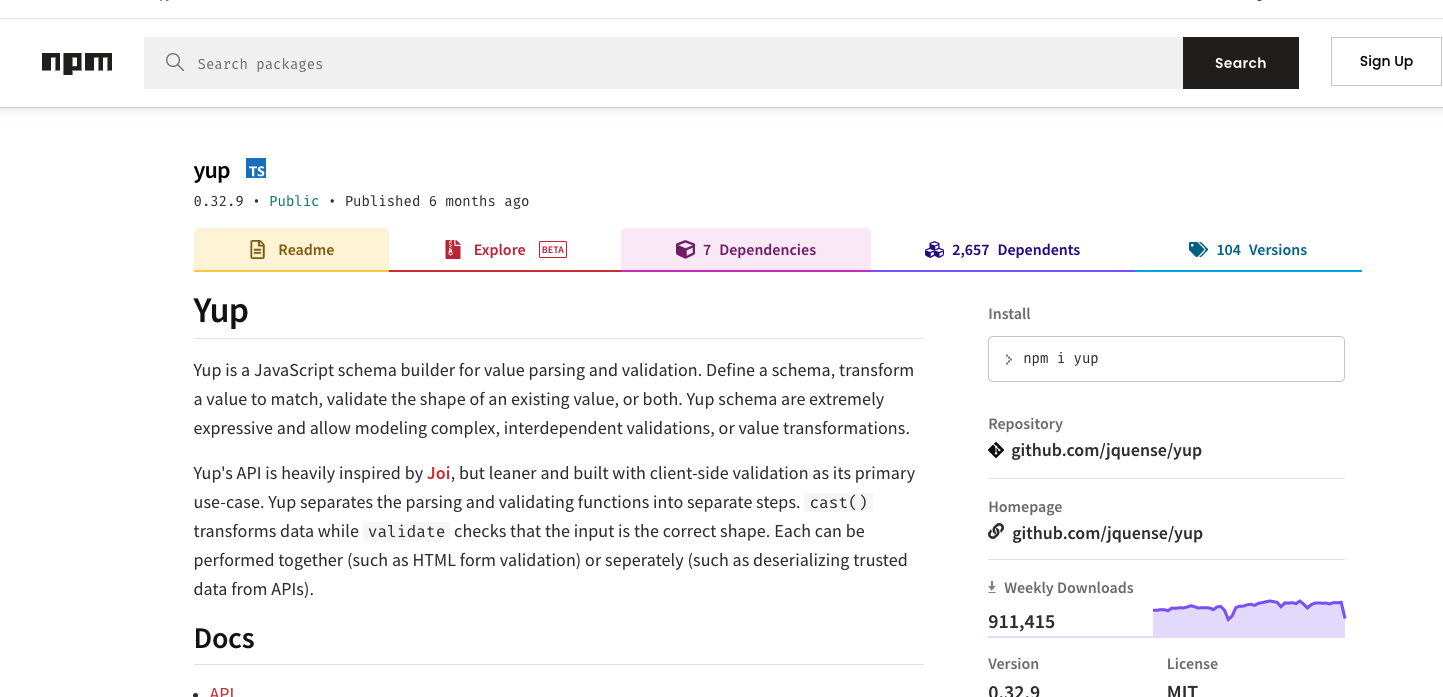
Task: Open the Repository github.com/jquense/yup link
Action: pyautogui.click(x=1106, y=450)
